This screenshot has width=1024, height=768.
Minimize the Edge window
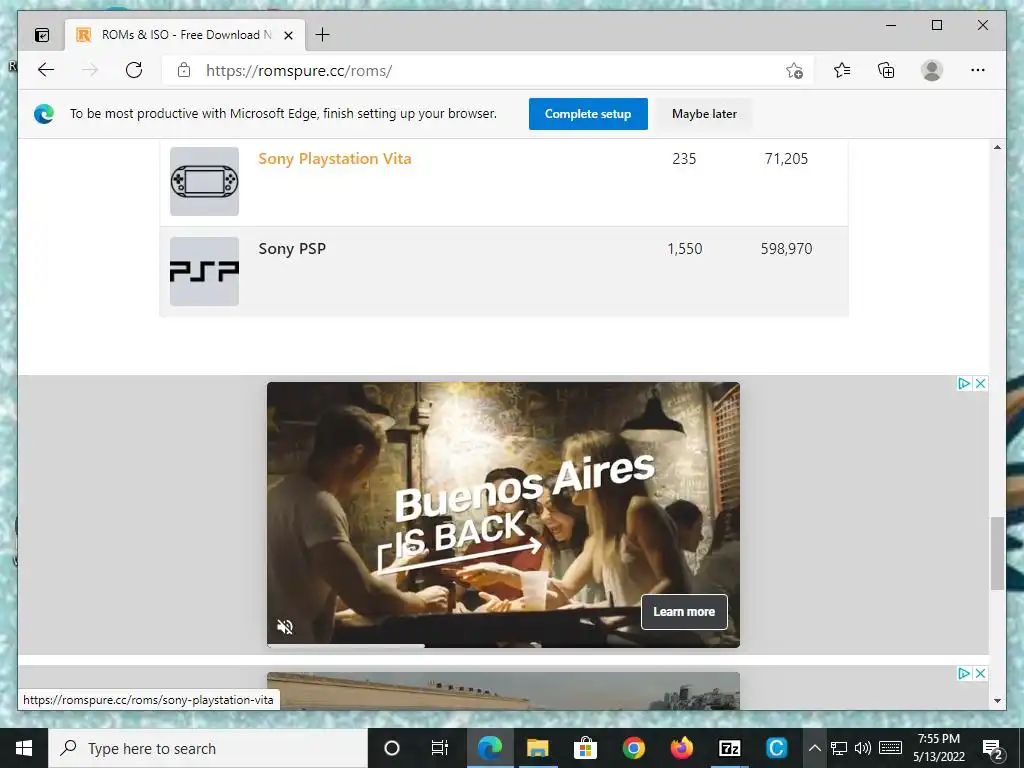click(x=891, y=25)
